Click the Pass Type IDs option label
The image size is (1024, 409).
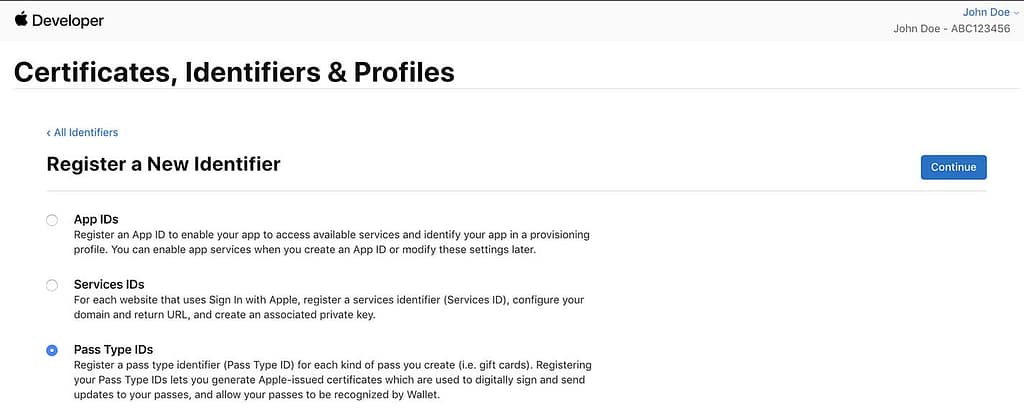pos(114,350)
